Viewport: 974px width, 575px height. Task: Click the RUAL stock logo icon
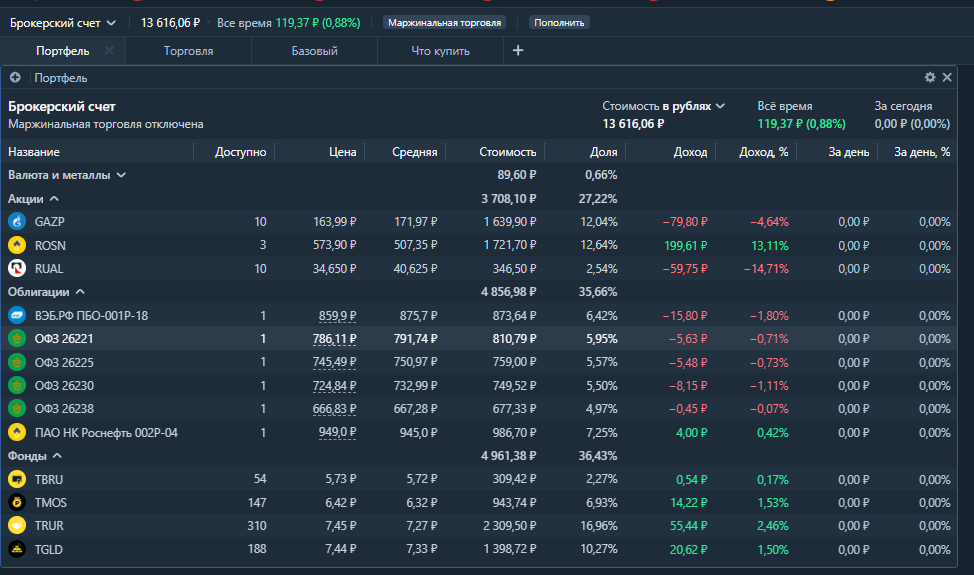click(16, 268)
